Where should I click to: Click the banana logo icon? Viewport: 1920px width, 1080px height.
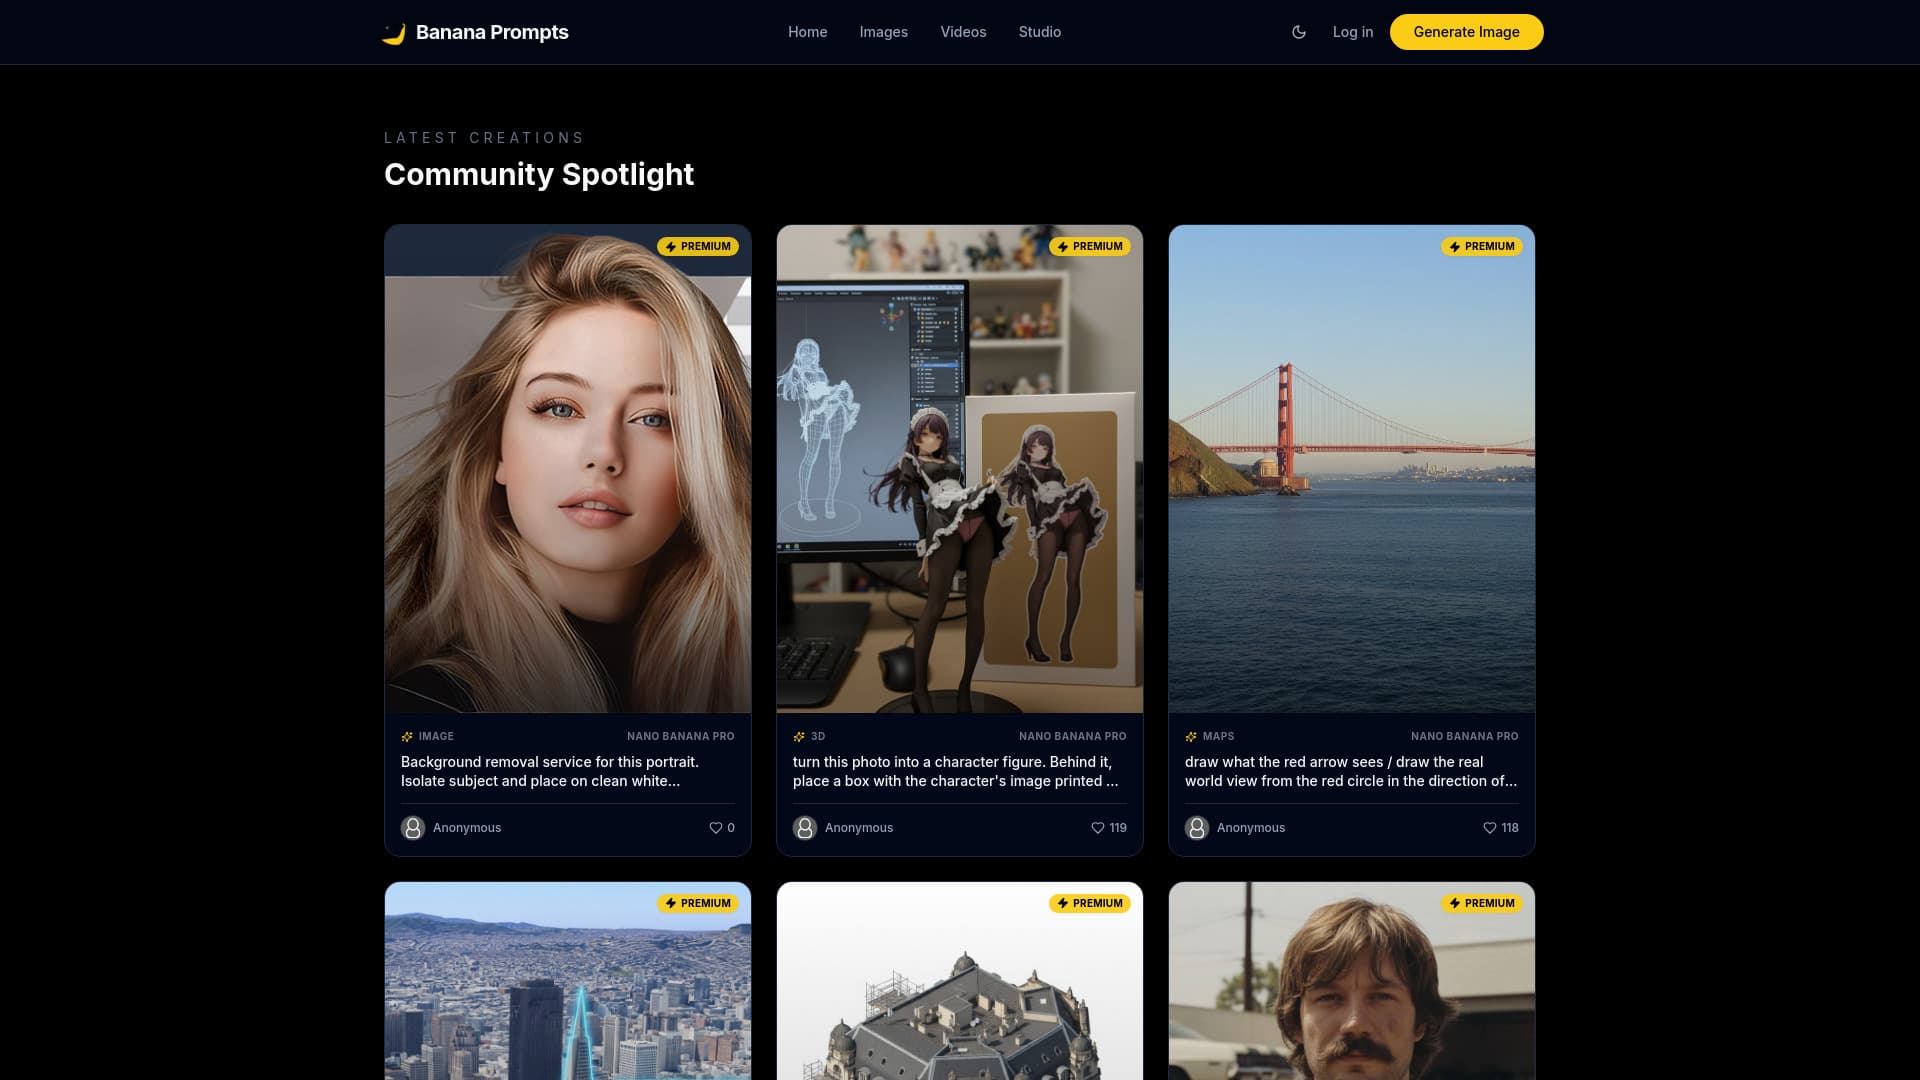click(x=394, y=33)
